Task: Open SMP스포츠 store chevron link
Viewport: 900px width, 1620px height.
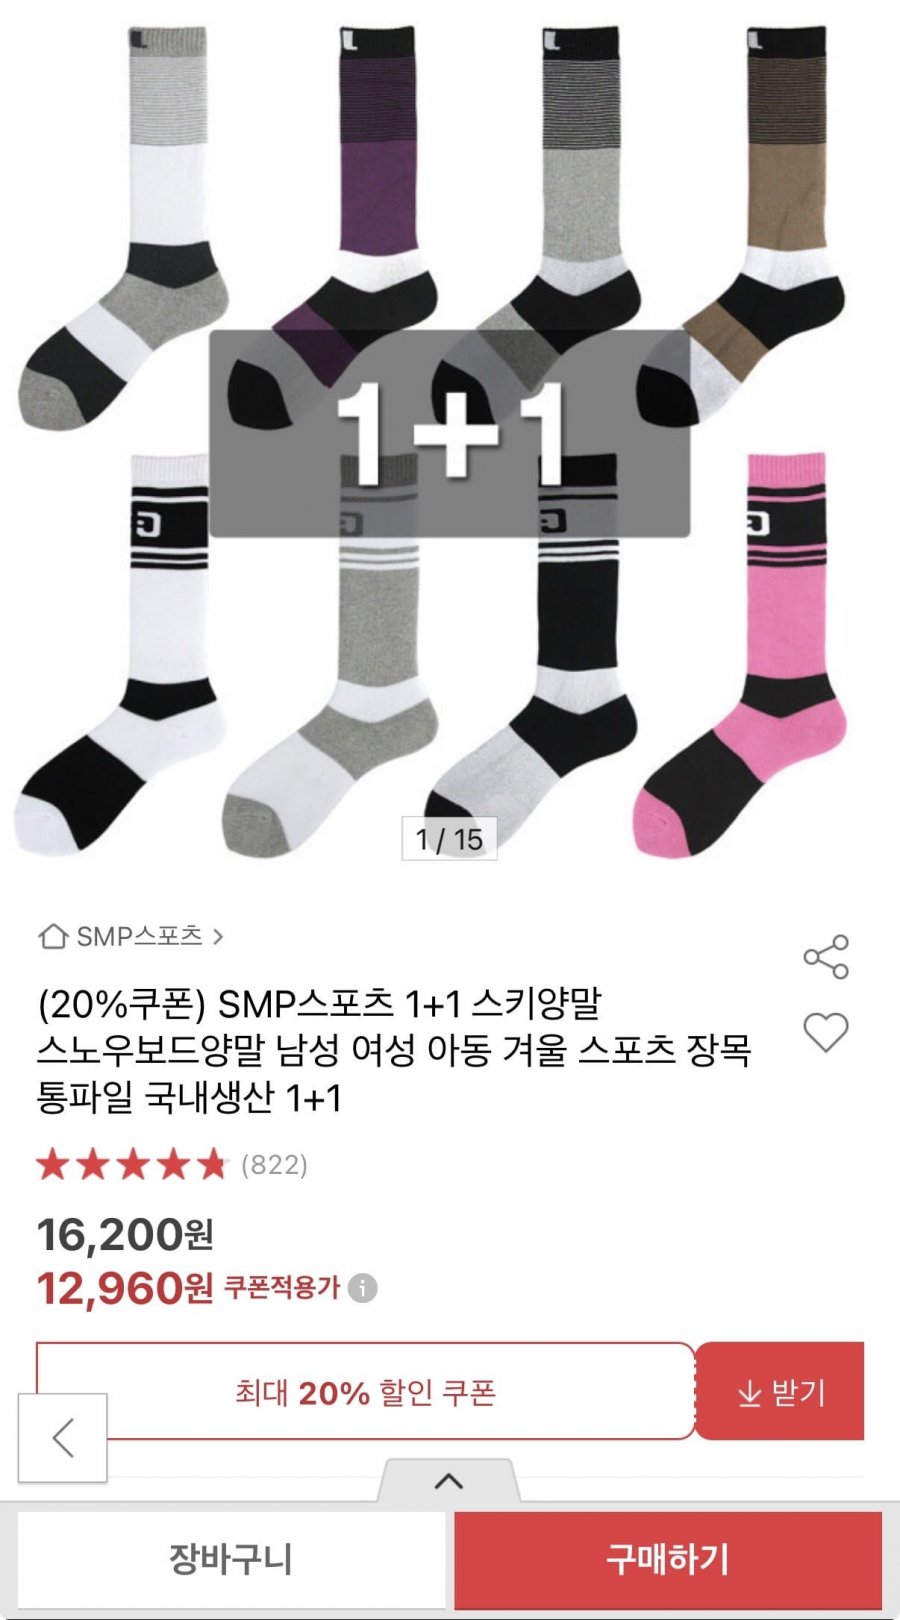Action: click(x=217, y=937)
